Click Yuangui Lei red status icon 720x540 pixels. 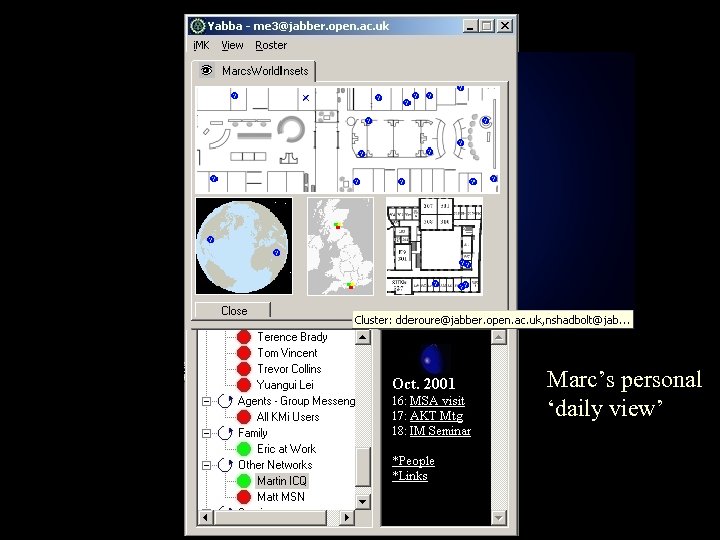pos(244,385)
